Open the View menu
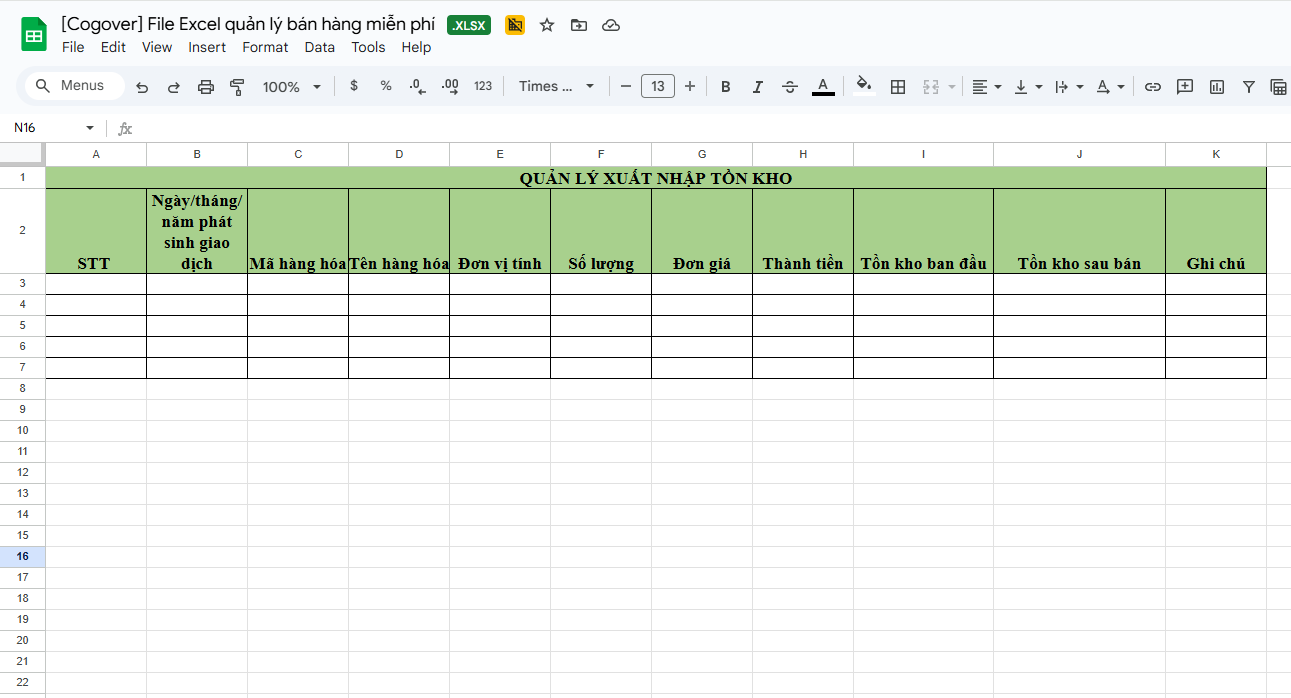 pos(157,47)
